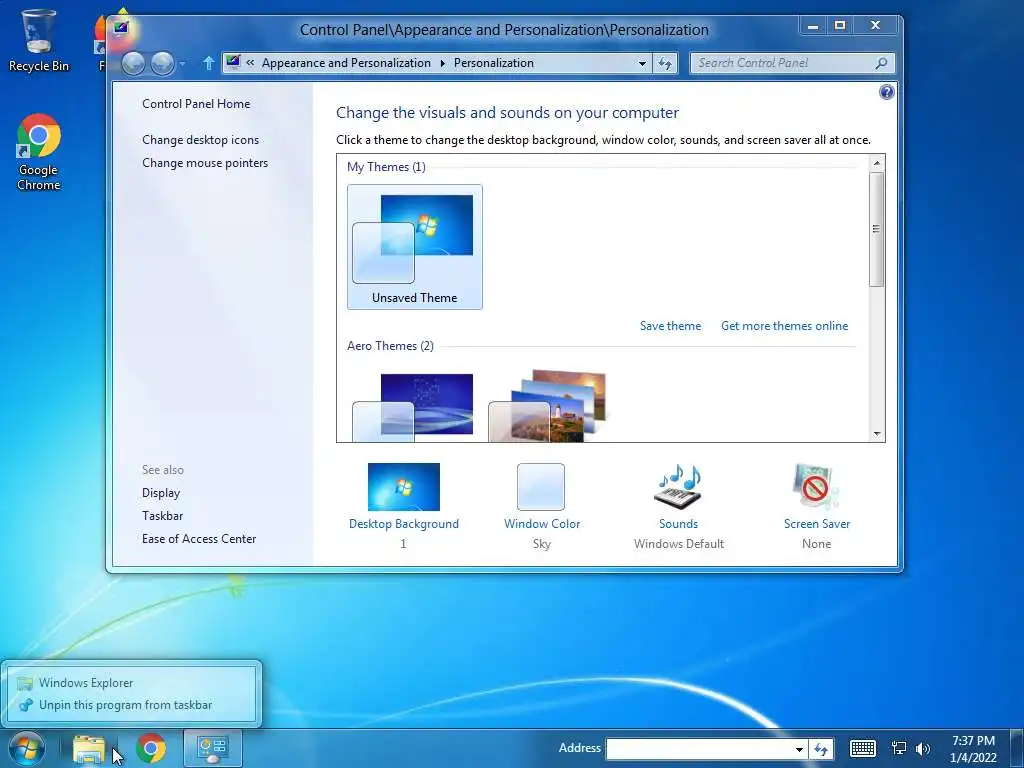This screenshot has width=1024, height=768.
Task: Select the first Aero theme thumbnail
Action: [413, 406]
